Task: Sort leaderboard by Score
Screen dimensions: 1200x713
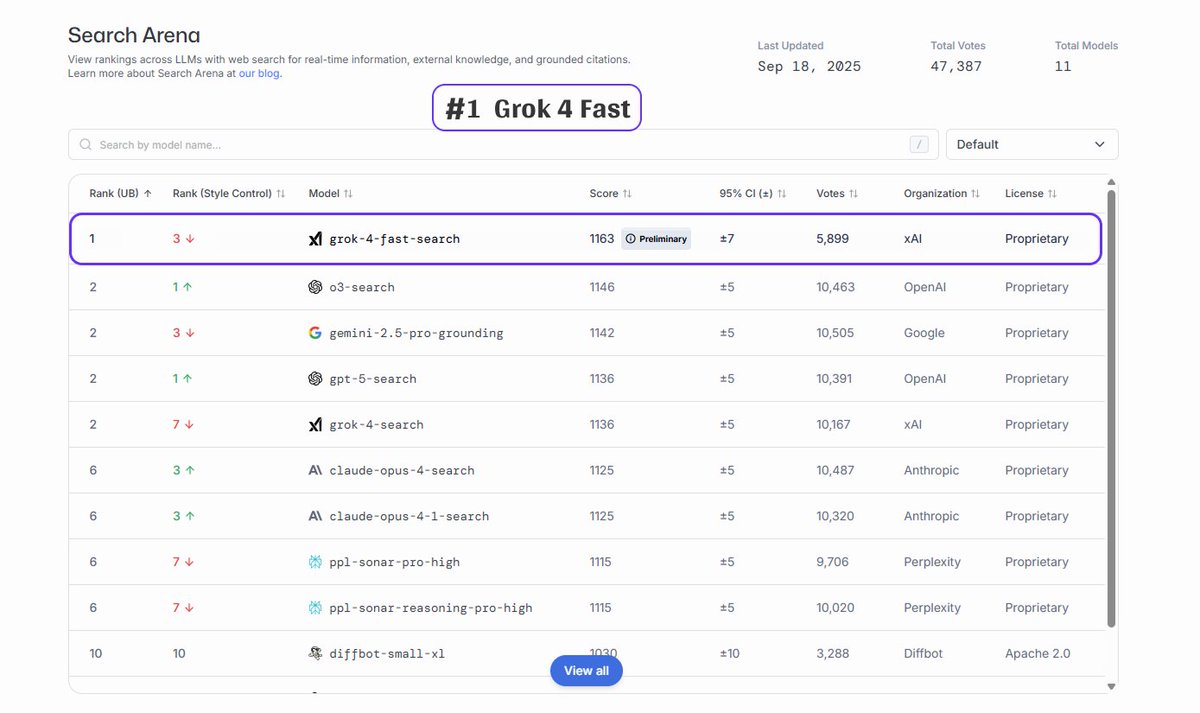Action: [x=610, y=194]
